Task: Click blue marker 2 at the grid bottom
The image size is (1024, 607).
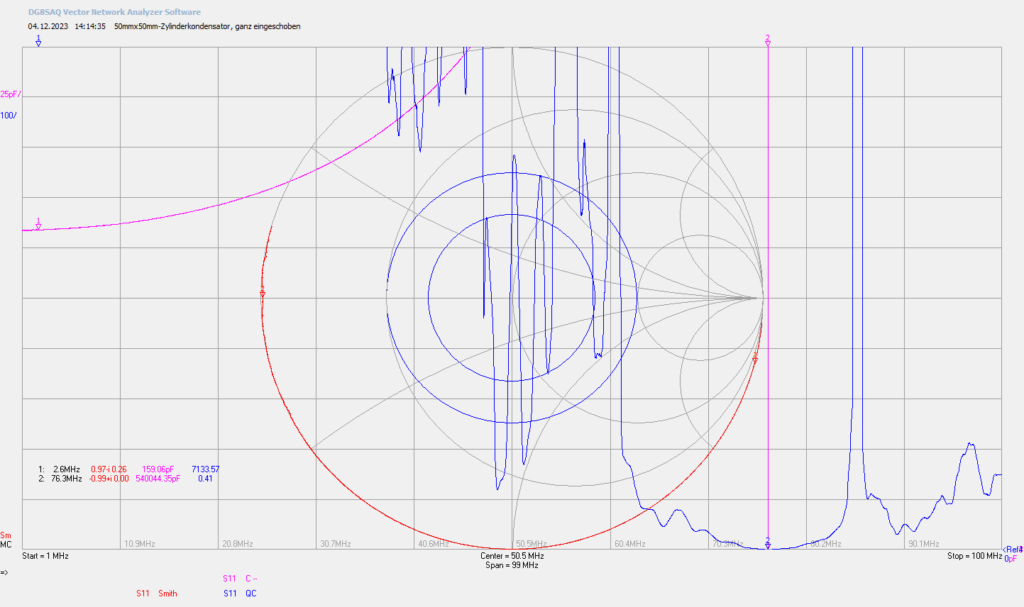Action: pyautogui.click(x=768, y=543)
